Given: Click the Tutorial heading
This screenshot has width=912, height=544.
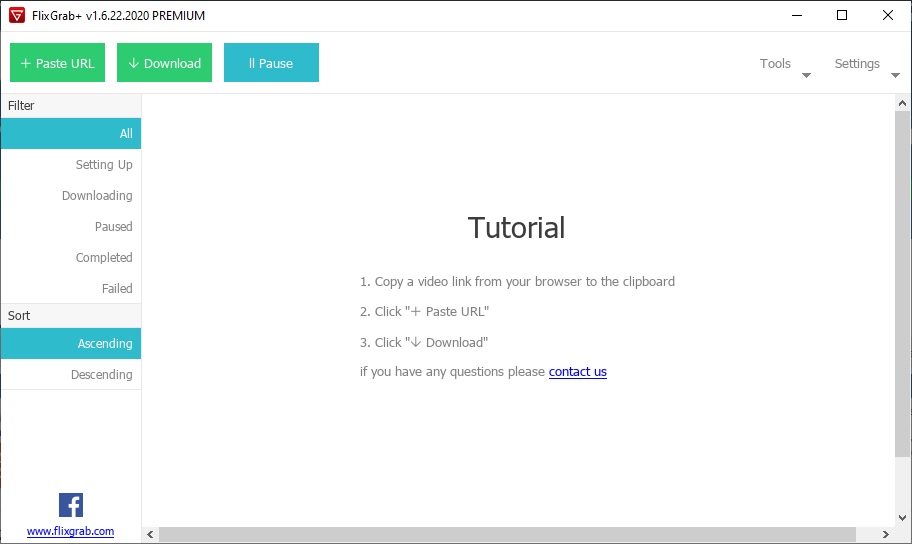Looking at the screenshot, I should point(516,227).
